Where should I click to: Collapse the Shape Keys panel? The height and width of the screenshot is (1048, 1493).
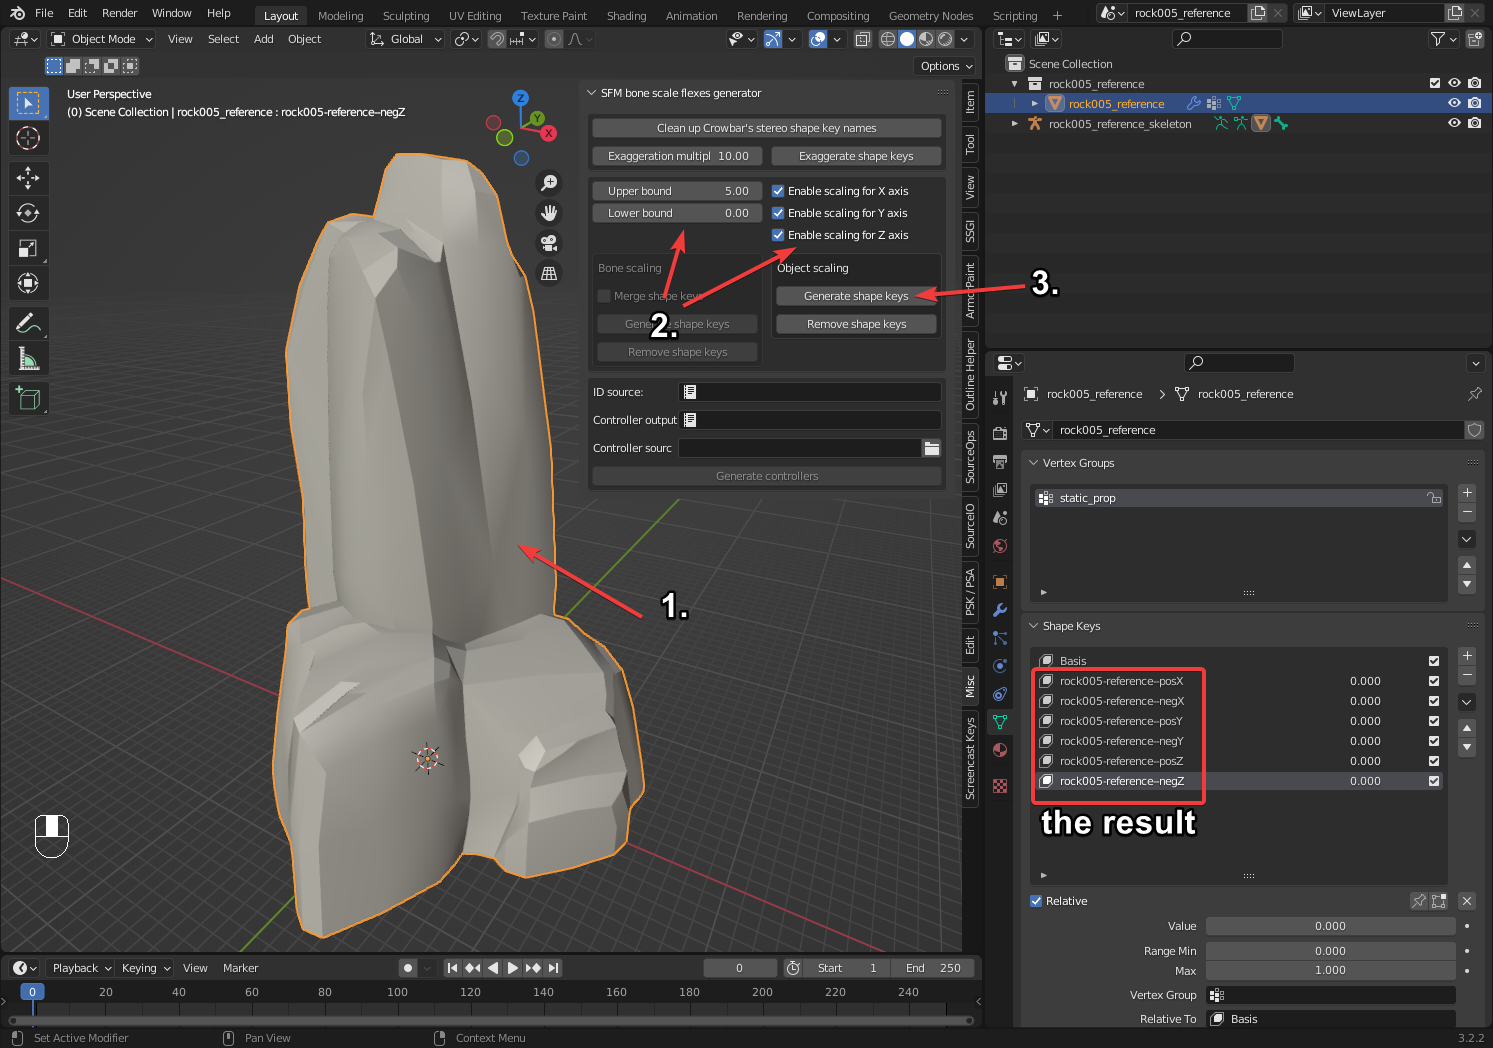(x=1034, y=626)
